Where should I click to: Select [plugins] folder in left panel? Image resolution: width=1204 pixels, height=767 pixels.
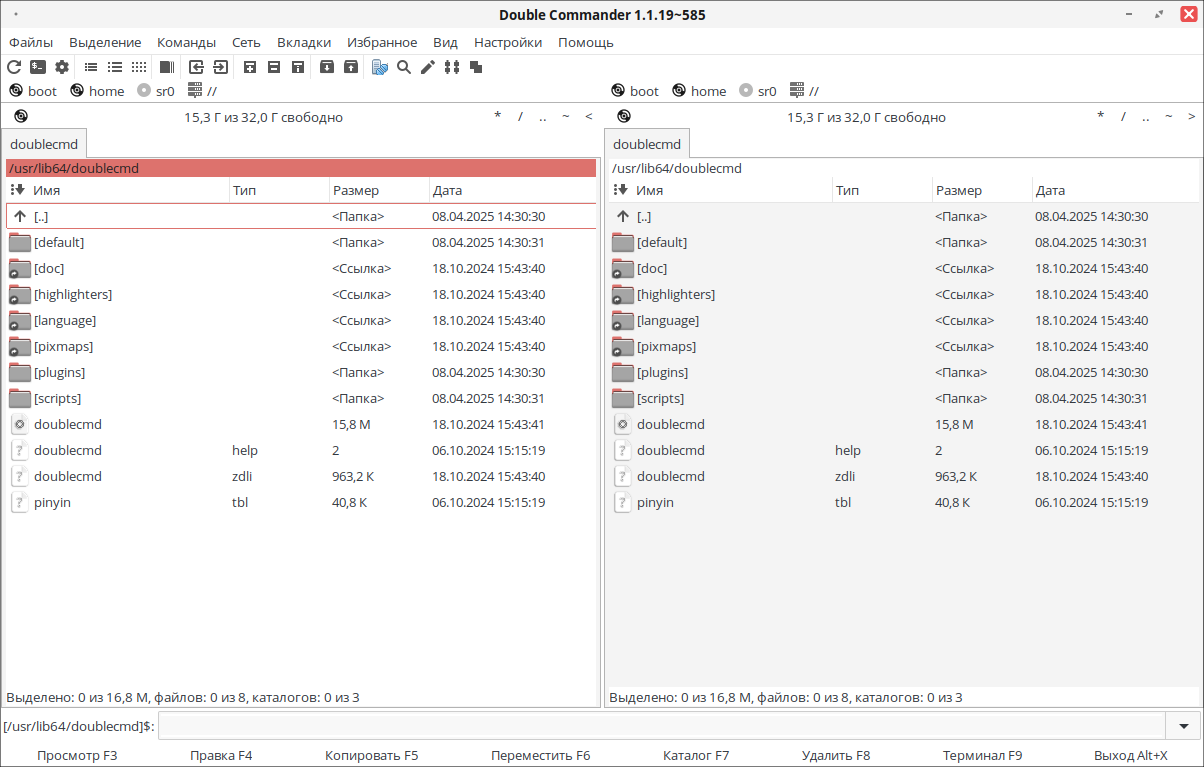301,372
